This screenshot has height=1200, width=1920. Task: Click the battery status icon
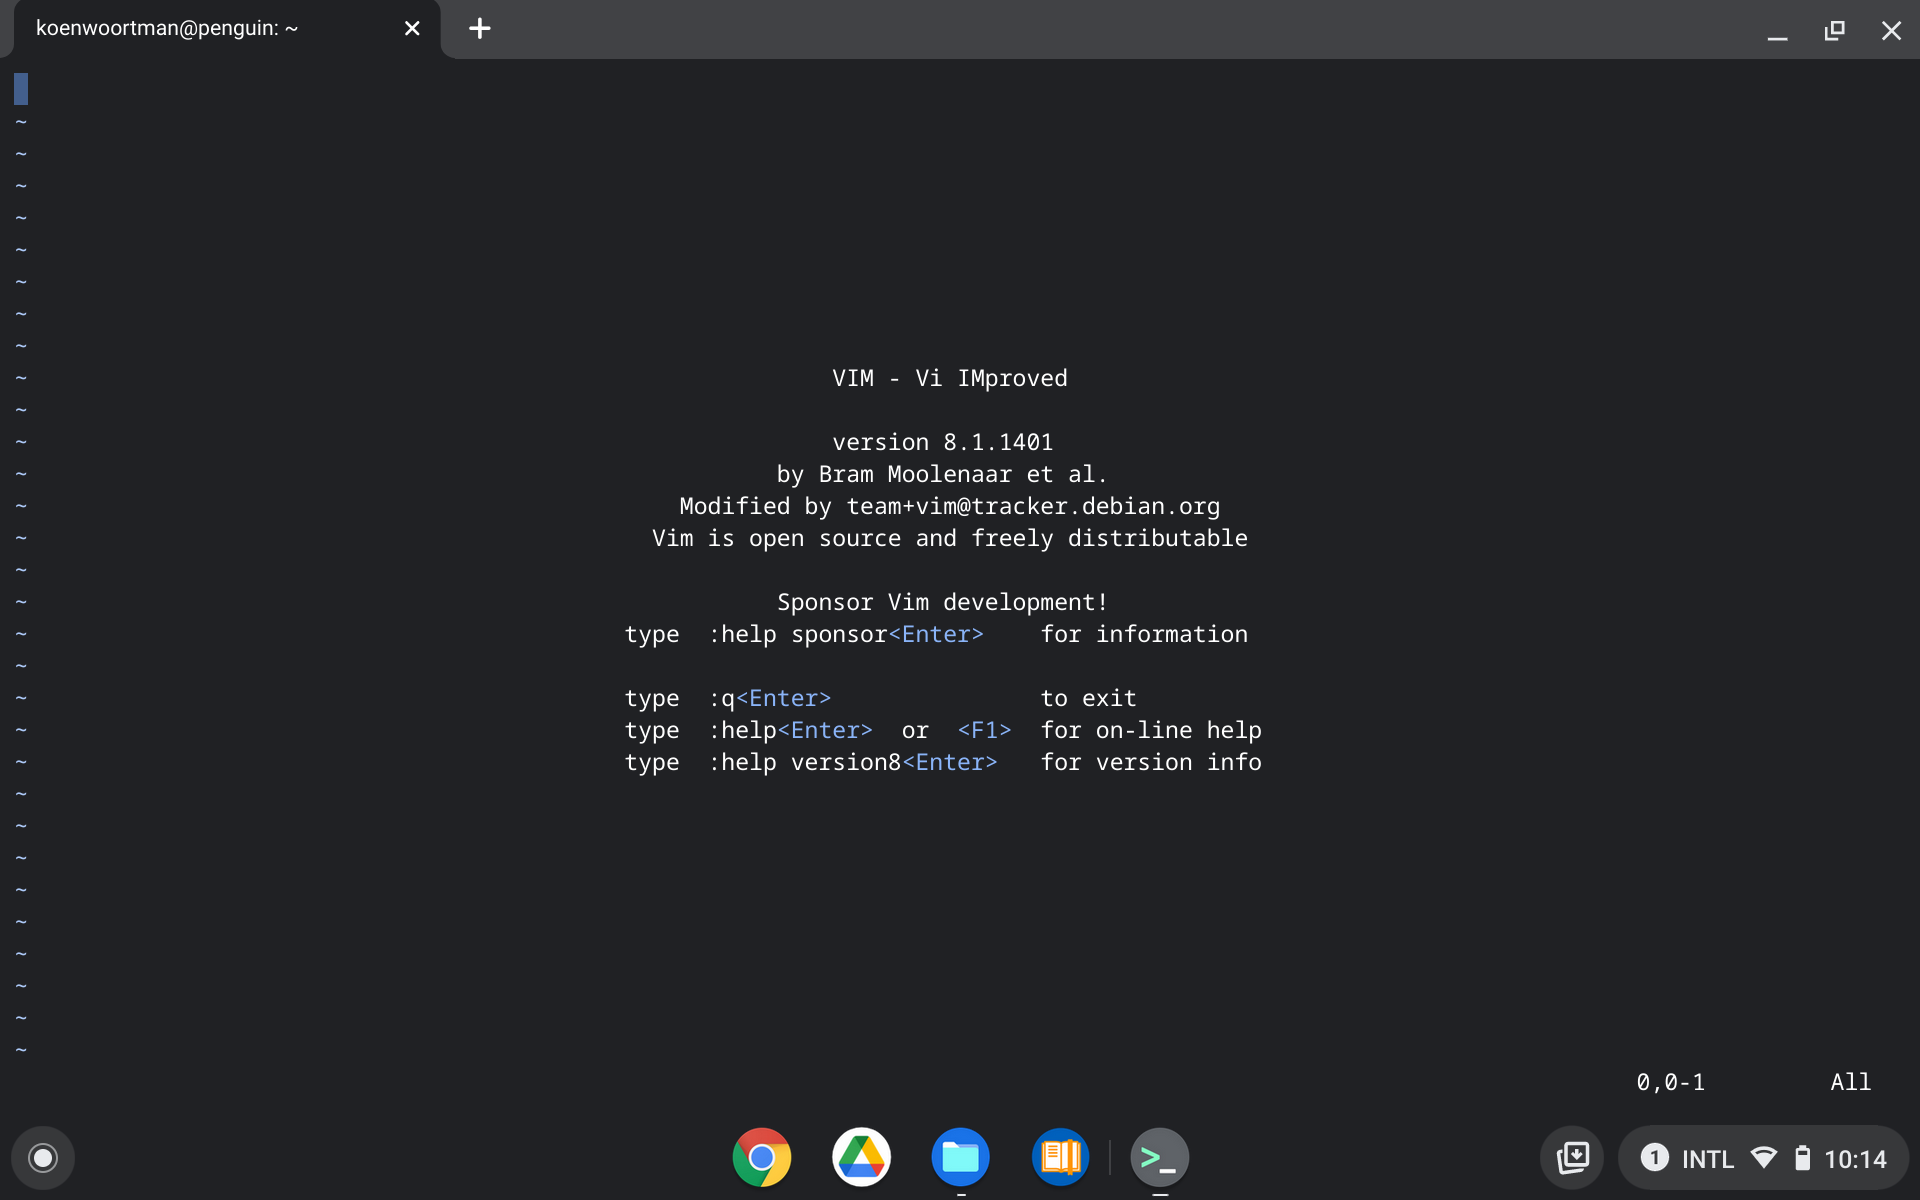[x=1802, y=1158]
